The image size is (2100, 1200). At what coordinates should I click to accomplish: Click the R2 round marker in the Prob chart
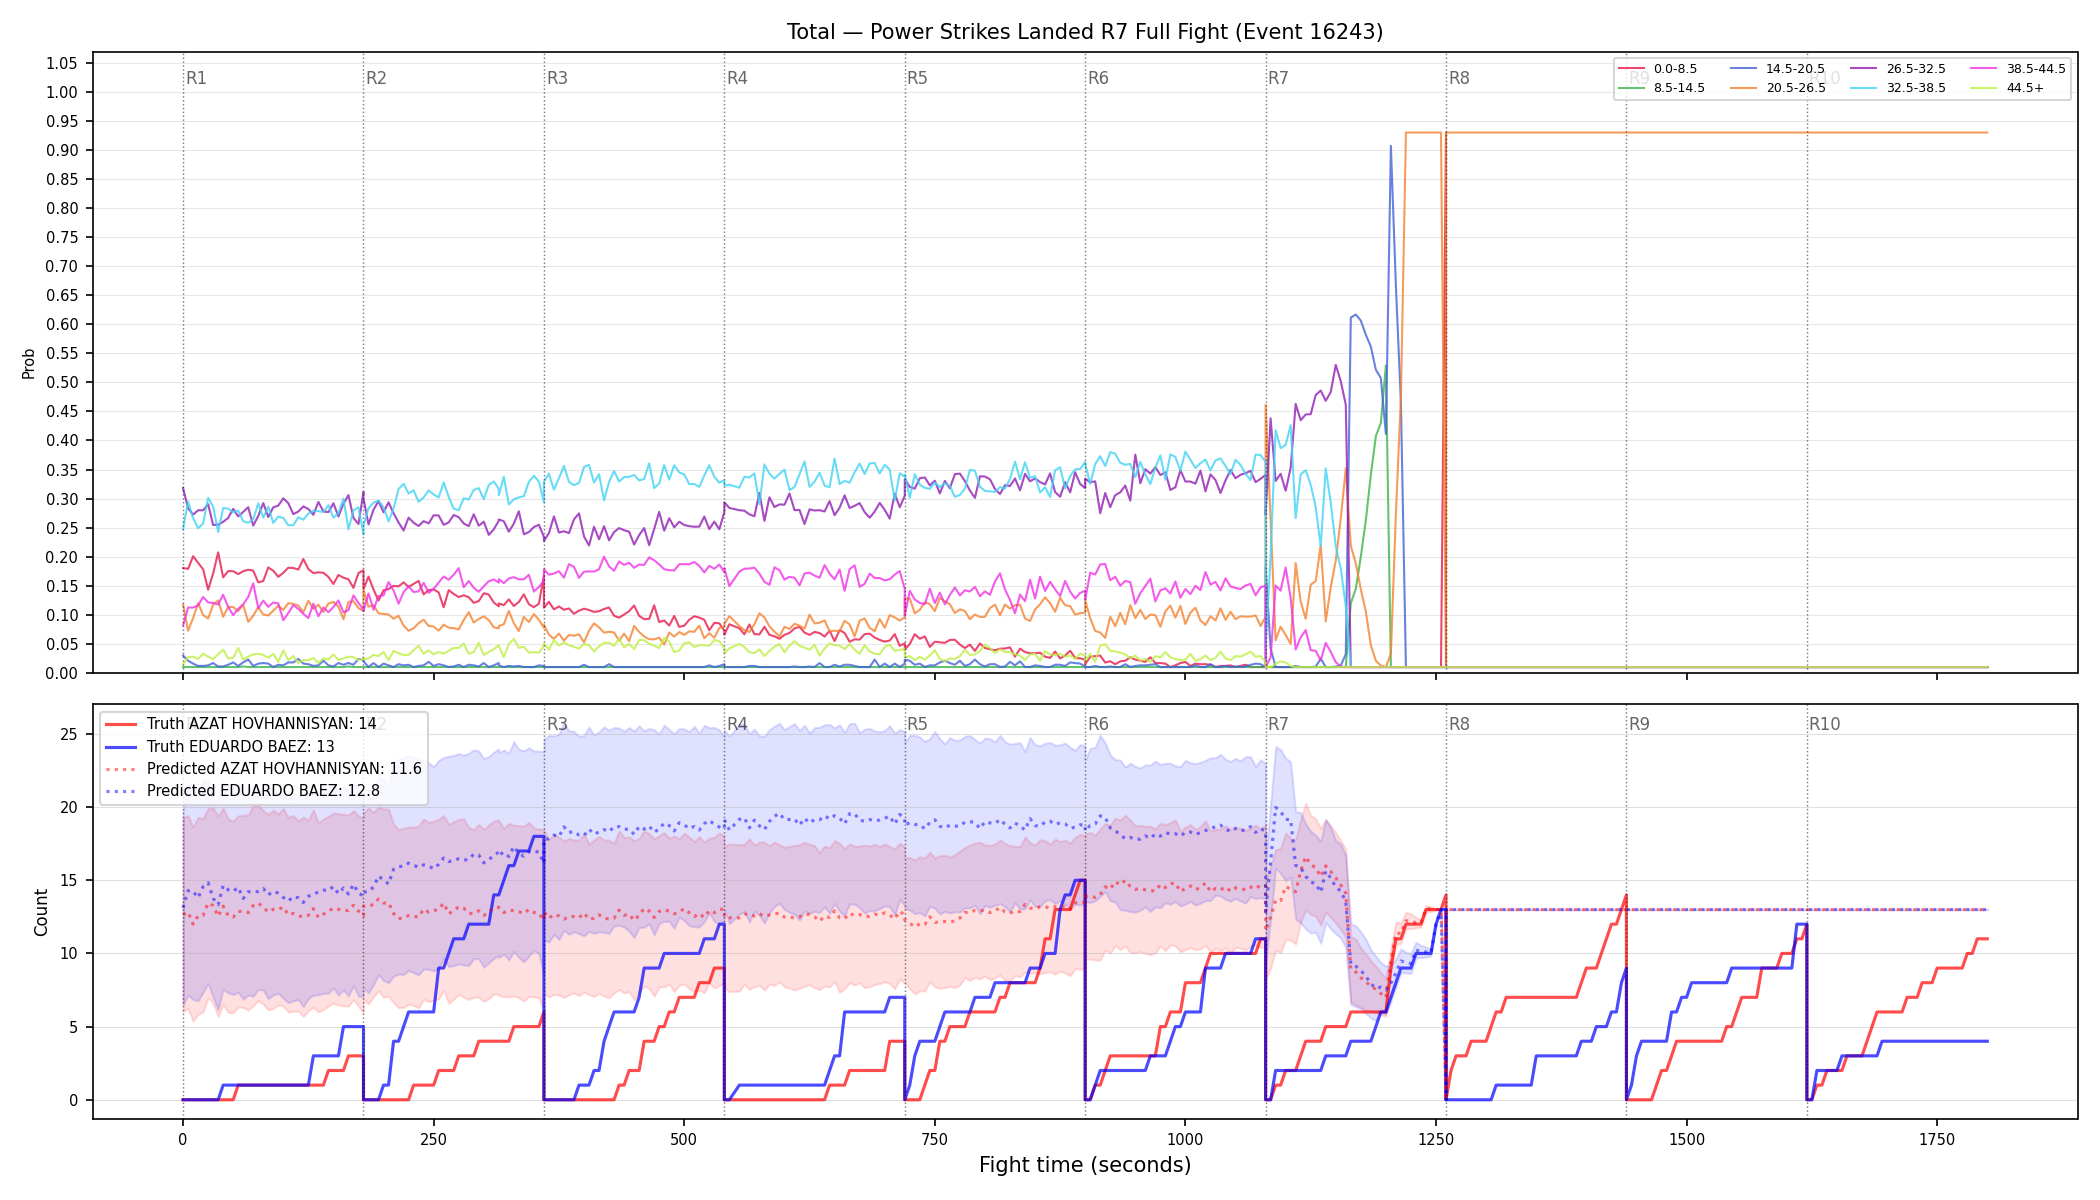tap(376, 78)
